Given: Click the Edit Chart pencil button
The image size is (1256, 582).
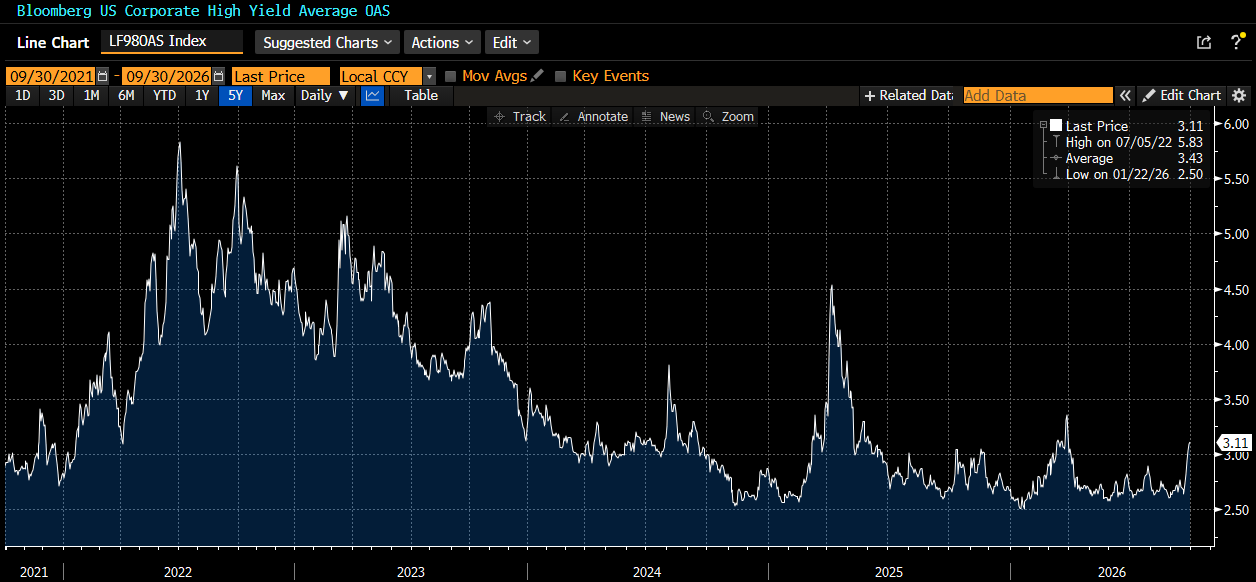Looking at the screenshot, I should coord(1182,95).
